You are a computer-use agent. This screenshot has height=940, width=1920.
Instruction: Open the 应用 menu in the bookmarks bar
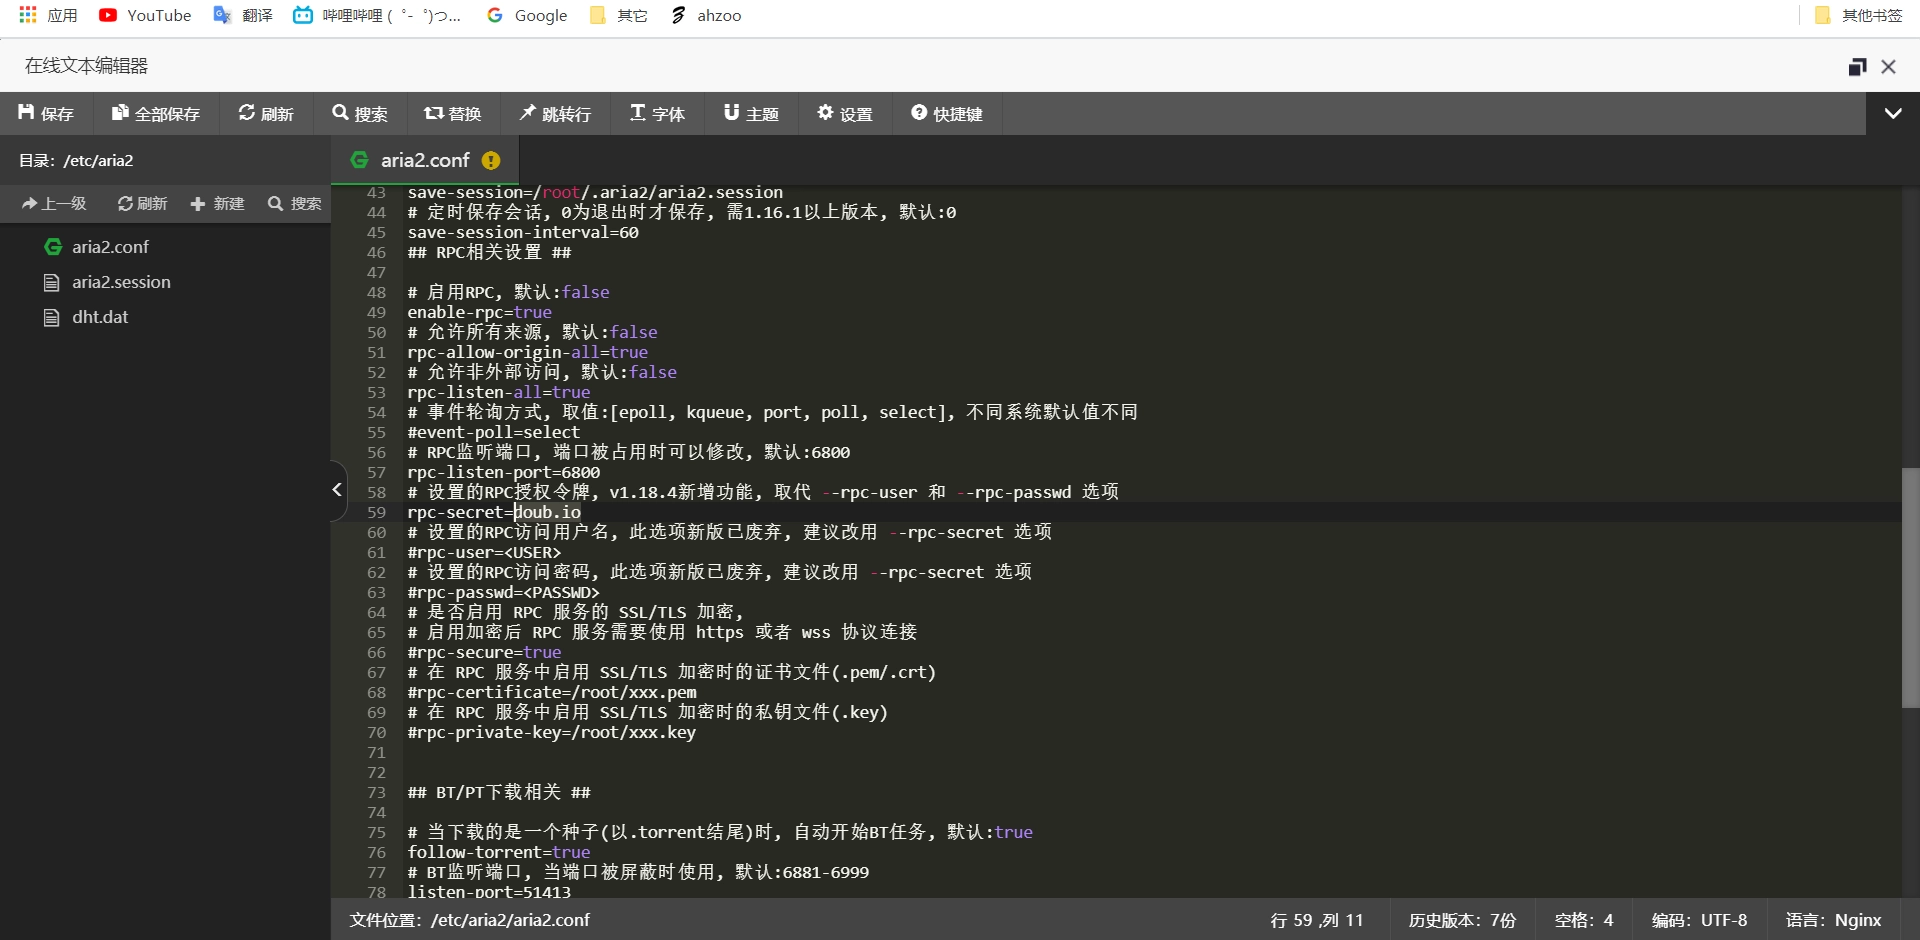coord(47,15)
